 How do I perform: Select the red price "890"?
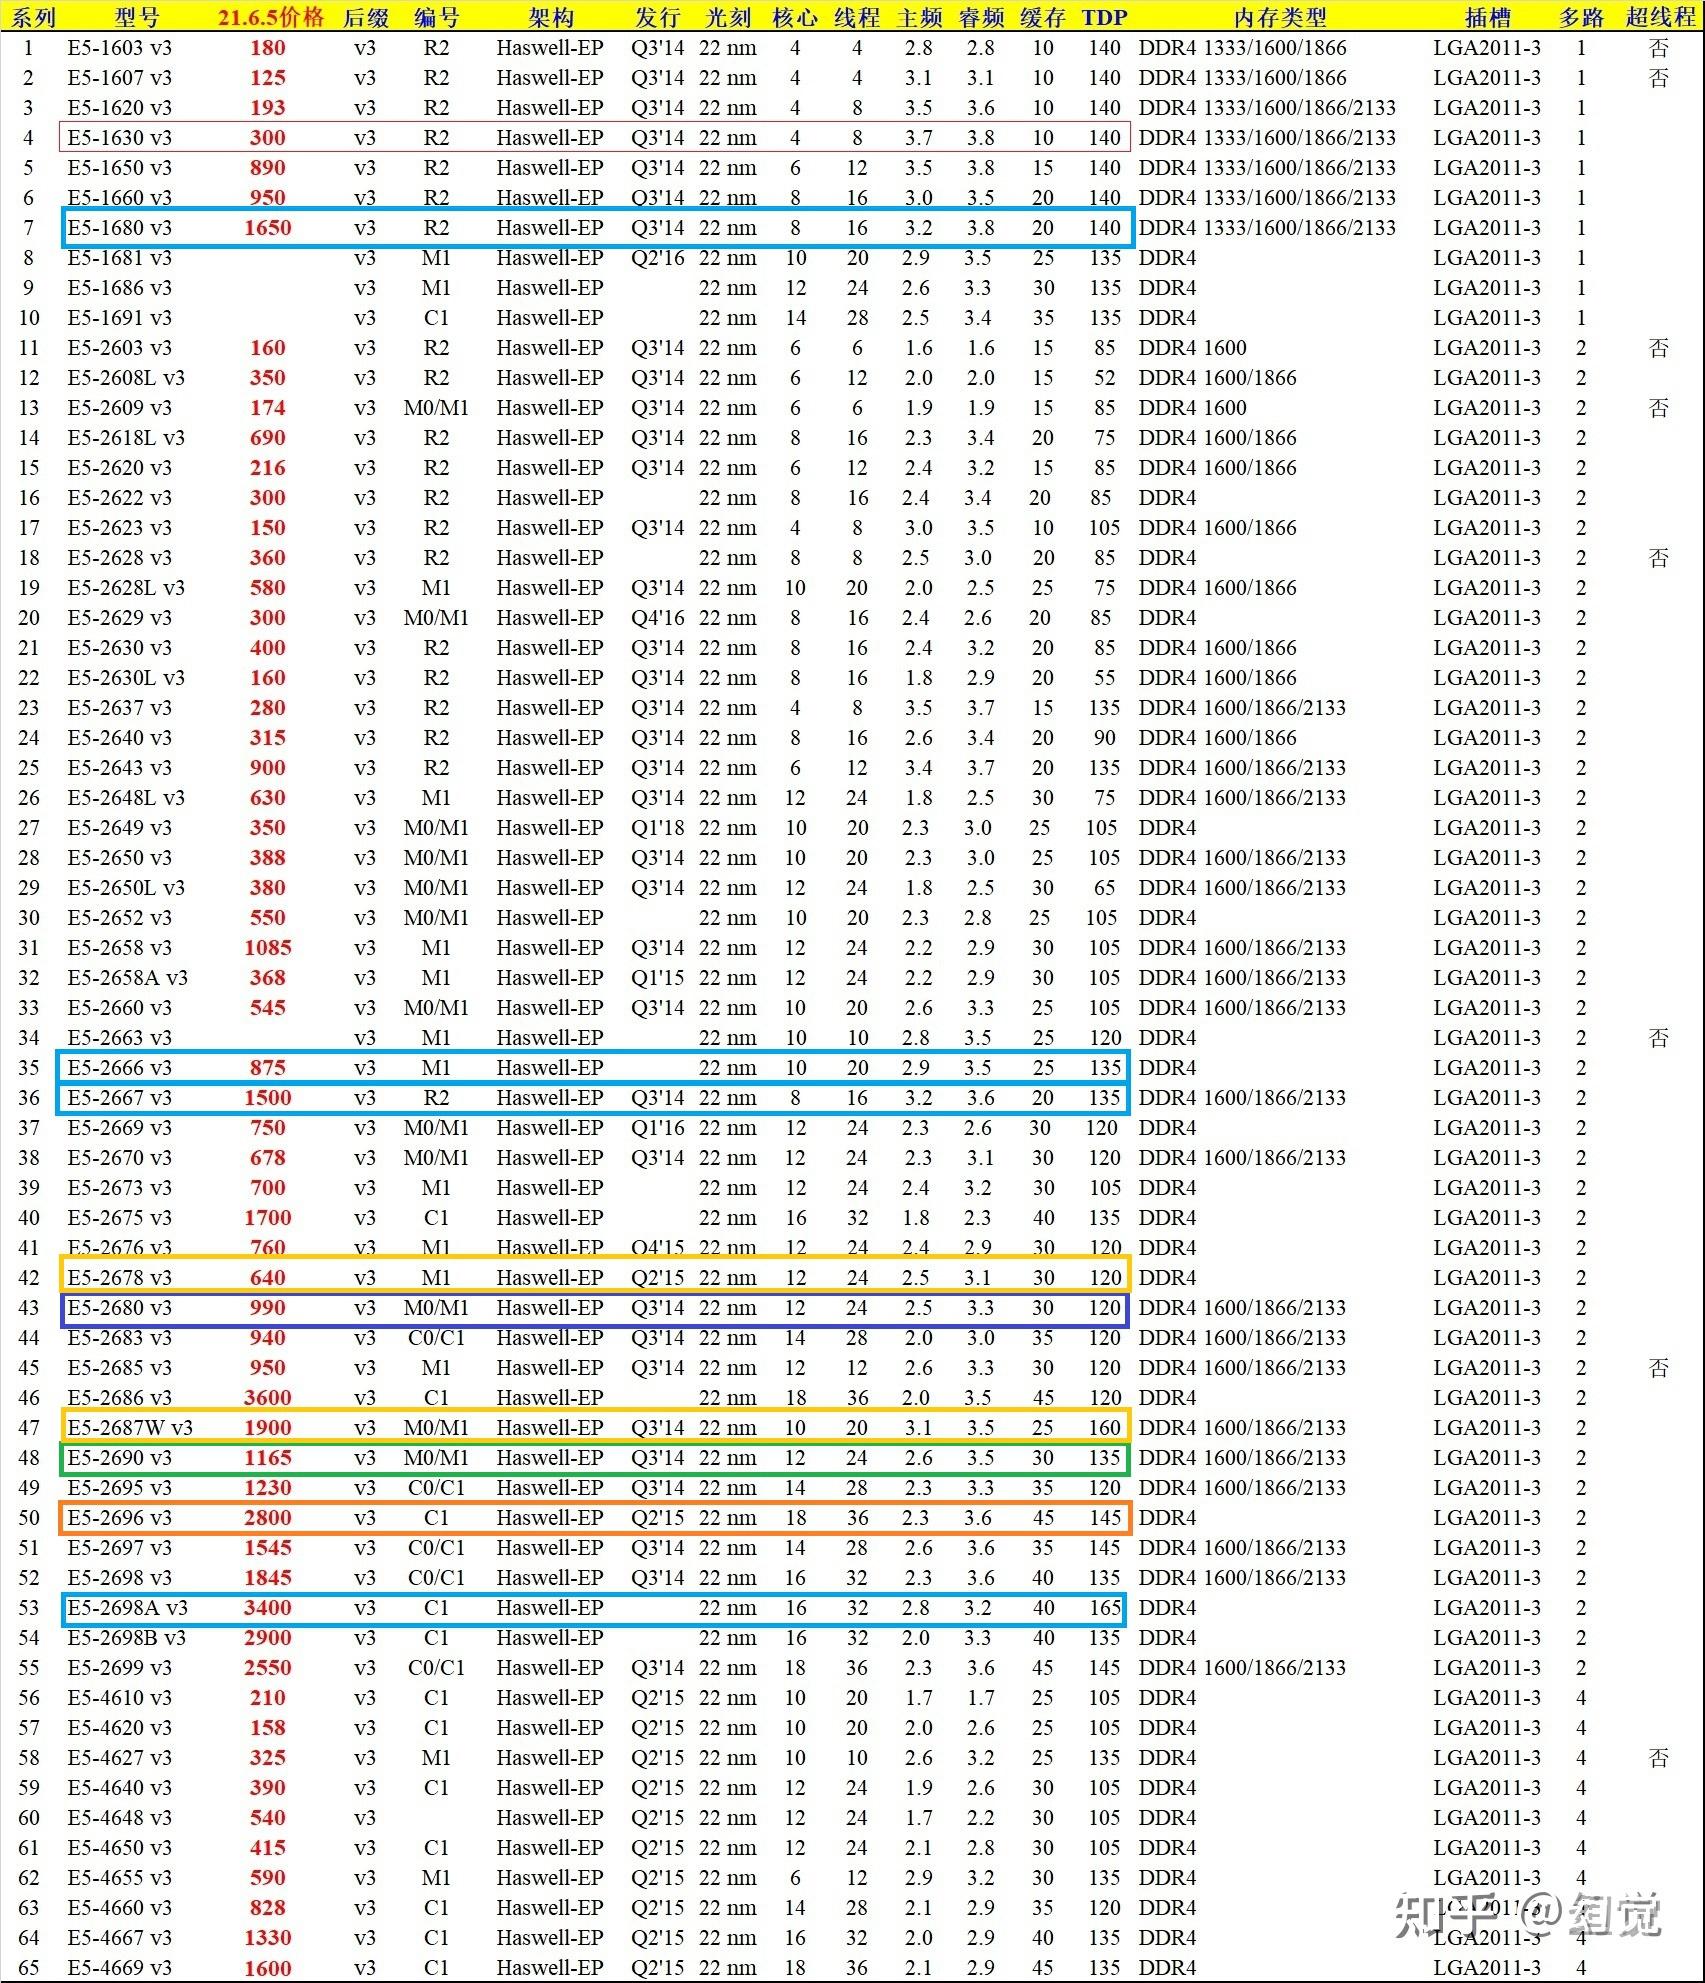coord(268,168)
